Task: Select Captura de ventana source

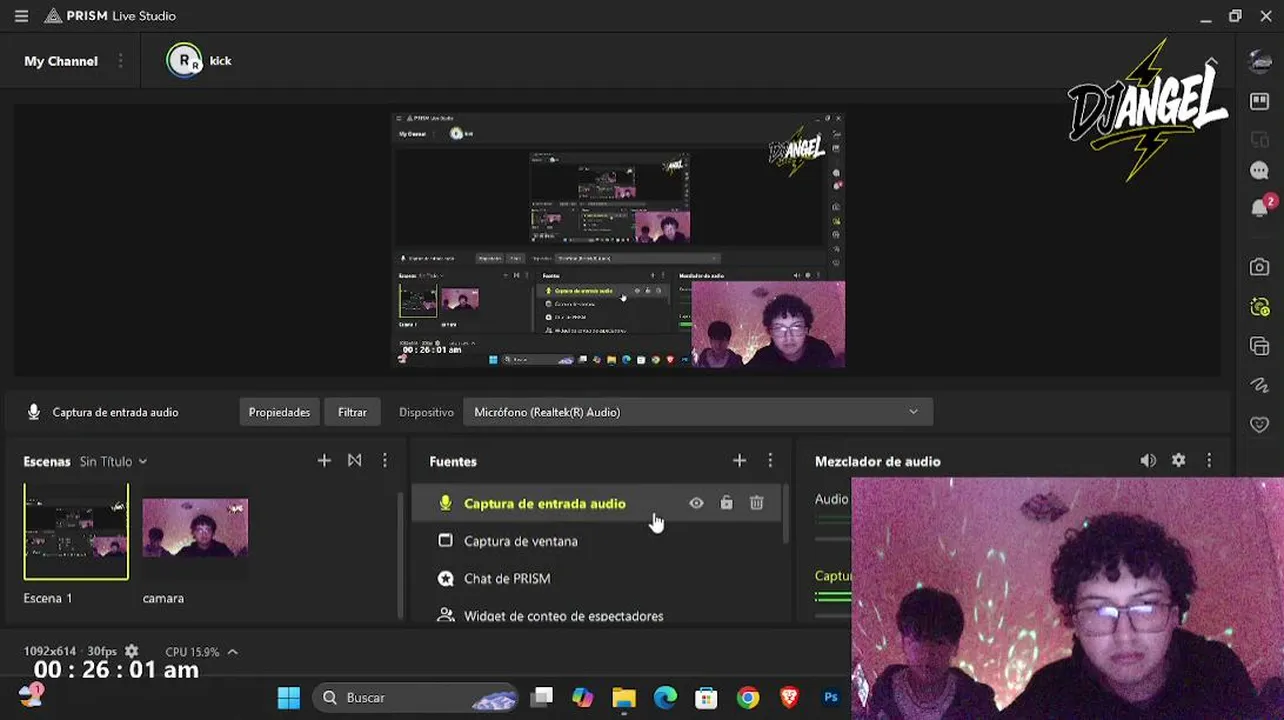Action: pos(596,541)
